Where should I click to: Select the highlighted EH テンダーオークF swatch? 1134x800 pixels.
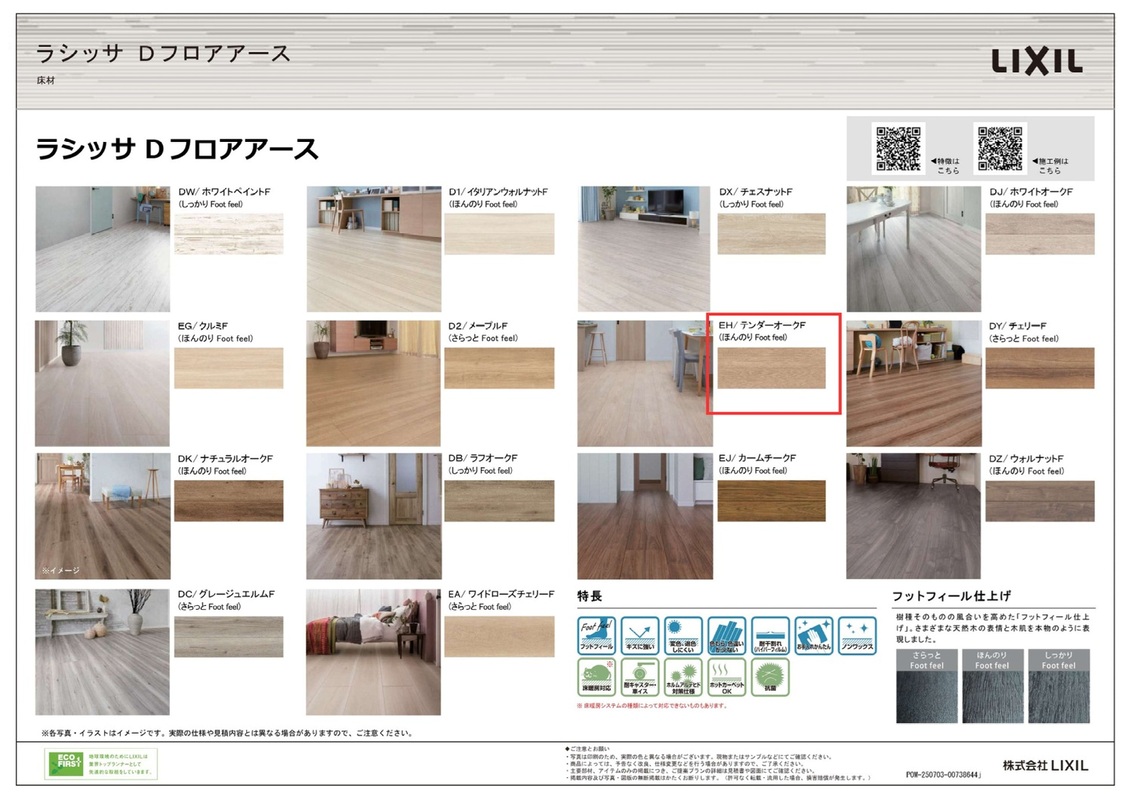click(772, 369)
